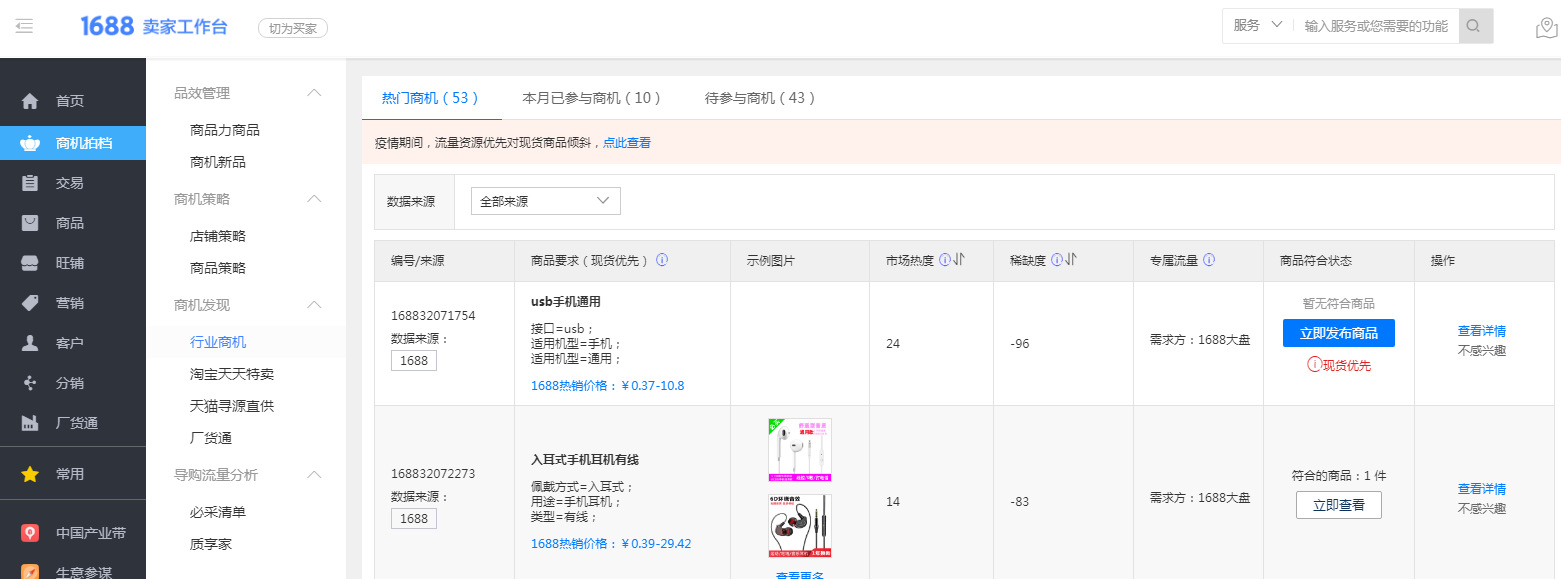This screenshot has height=579, width=1561.
Task: Click 点此查看 link in notice
Action: (x=627, y=143)
